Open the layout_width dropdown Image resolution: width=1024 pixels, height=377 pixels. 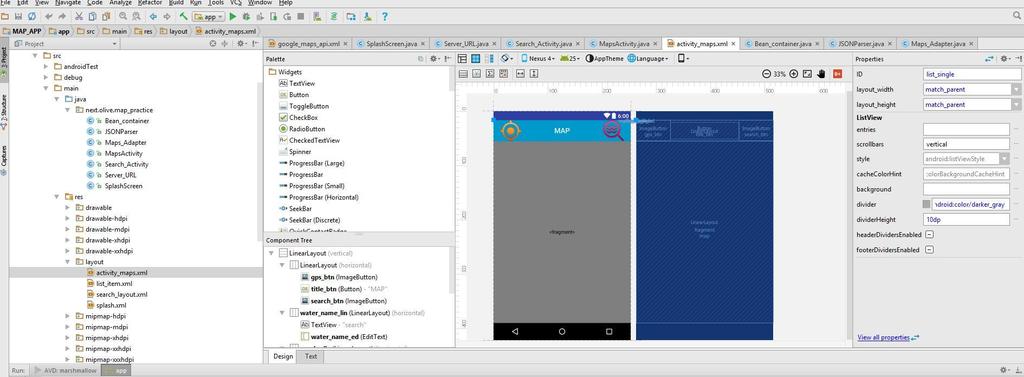pos(1016,90)
